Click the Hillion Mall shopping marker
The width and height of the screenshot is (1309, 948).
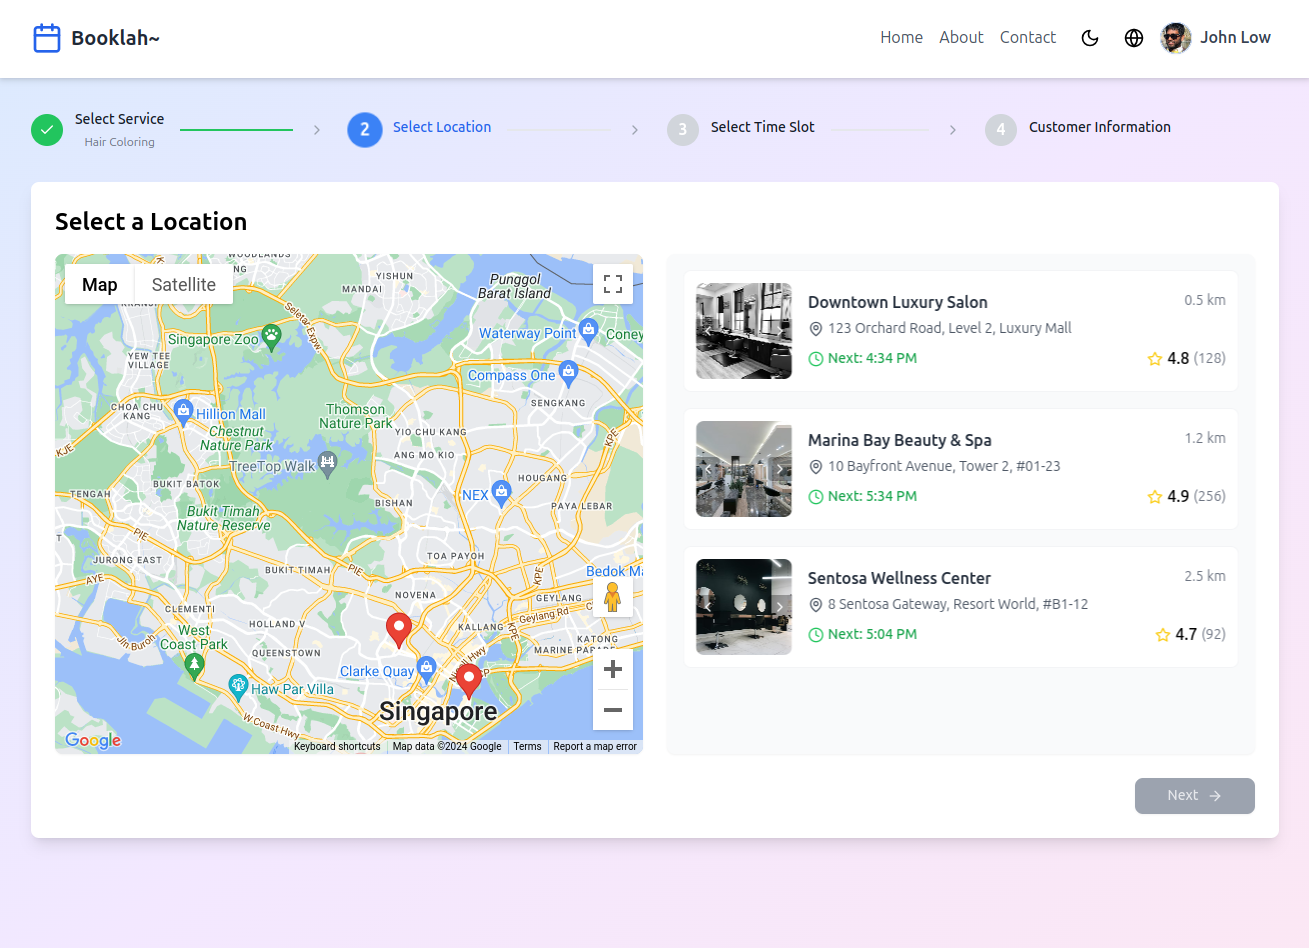(x=183, y=410)
